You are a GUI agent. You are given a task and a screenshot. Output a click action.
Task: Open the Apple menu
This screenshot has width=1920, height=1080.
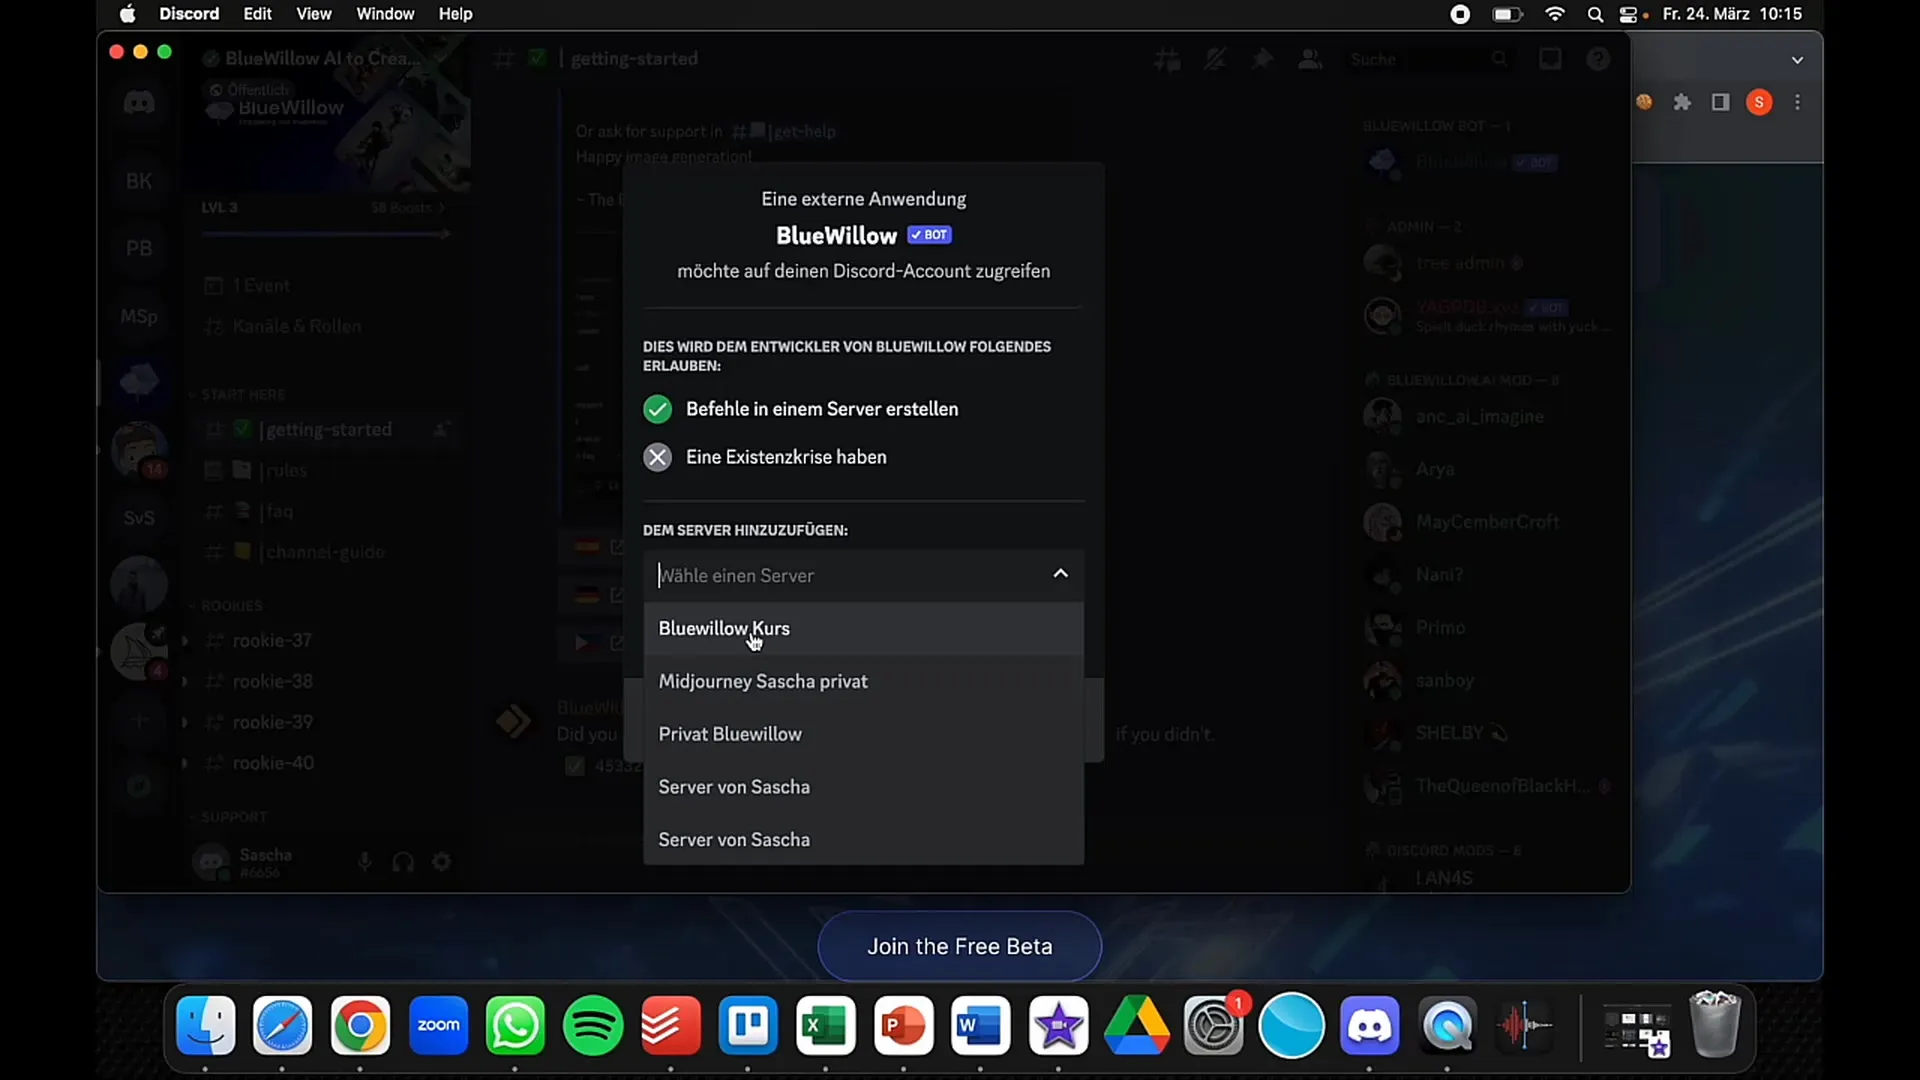point(127,14)
